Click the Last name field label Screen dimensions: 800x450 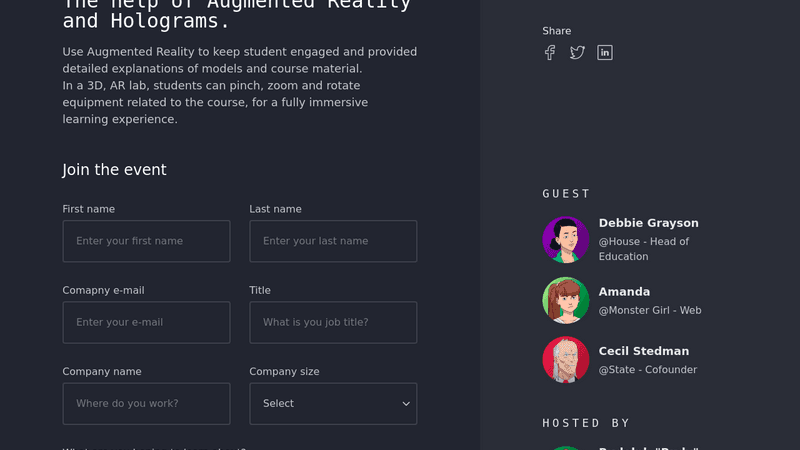point(275,209)
